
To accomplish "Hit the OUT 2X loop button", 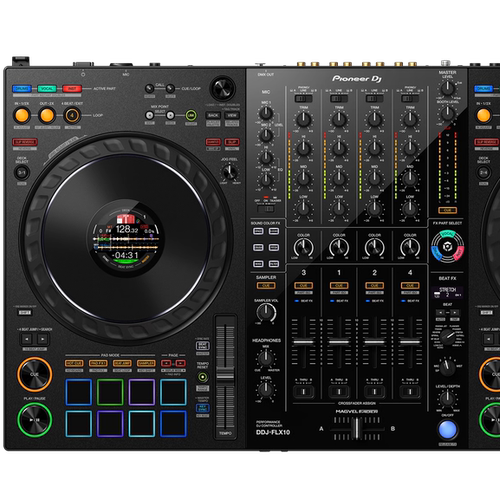I will (x=47, y=116).
